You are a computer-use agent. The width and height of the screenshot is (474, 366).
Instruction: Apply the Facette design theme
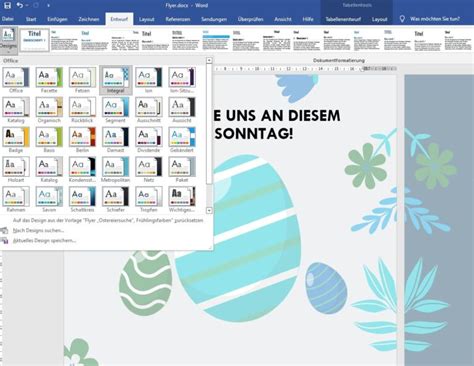tap(49, 80)
